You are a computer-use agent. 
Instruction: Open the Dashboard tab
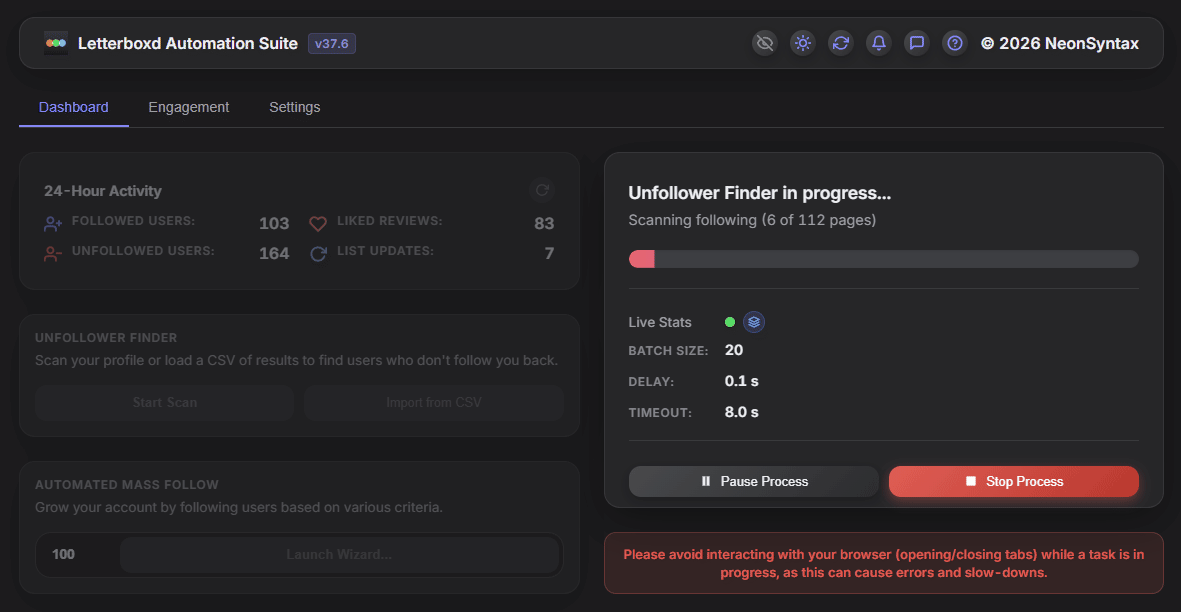(74, 107)
